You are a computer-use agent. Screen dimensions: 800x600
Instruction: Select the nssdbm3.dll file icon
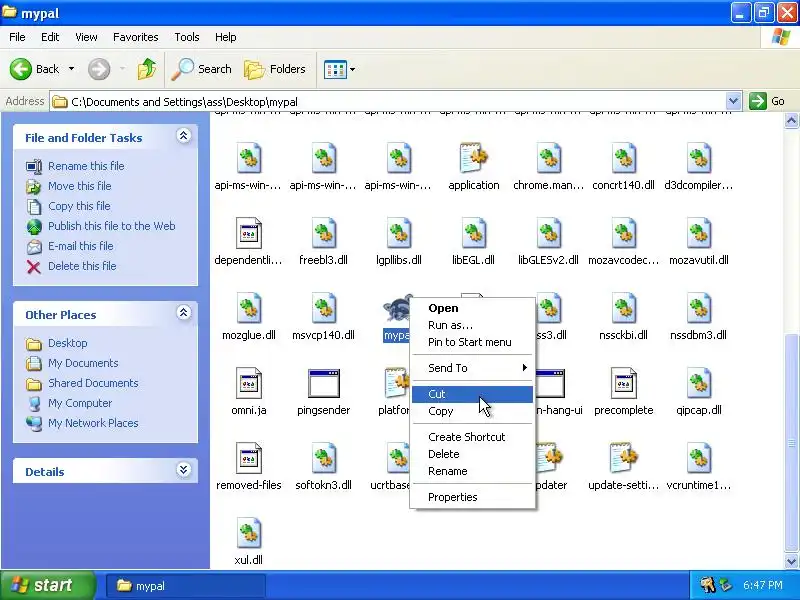point(698,309)
